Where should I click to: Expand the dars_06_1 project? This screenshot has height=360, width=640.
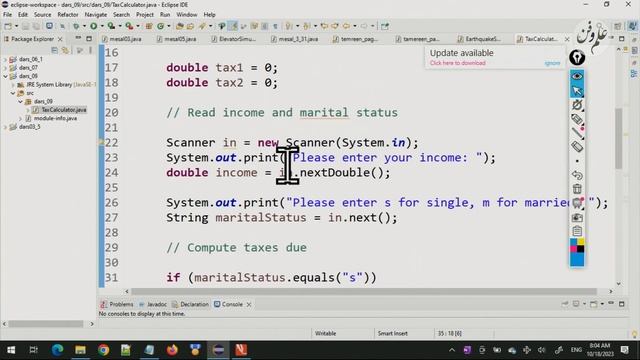click(5, 59)
